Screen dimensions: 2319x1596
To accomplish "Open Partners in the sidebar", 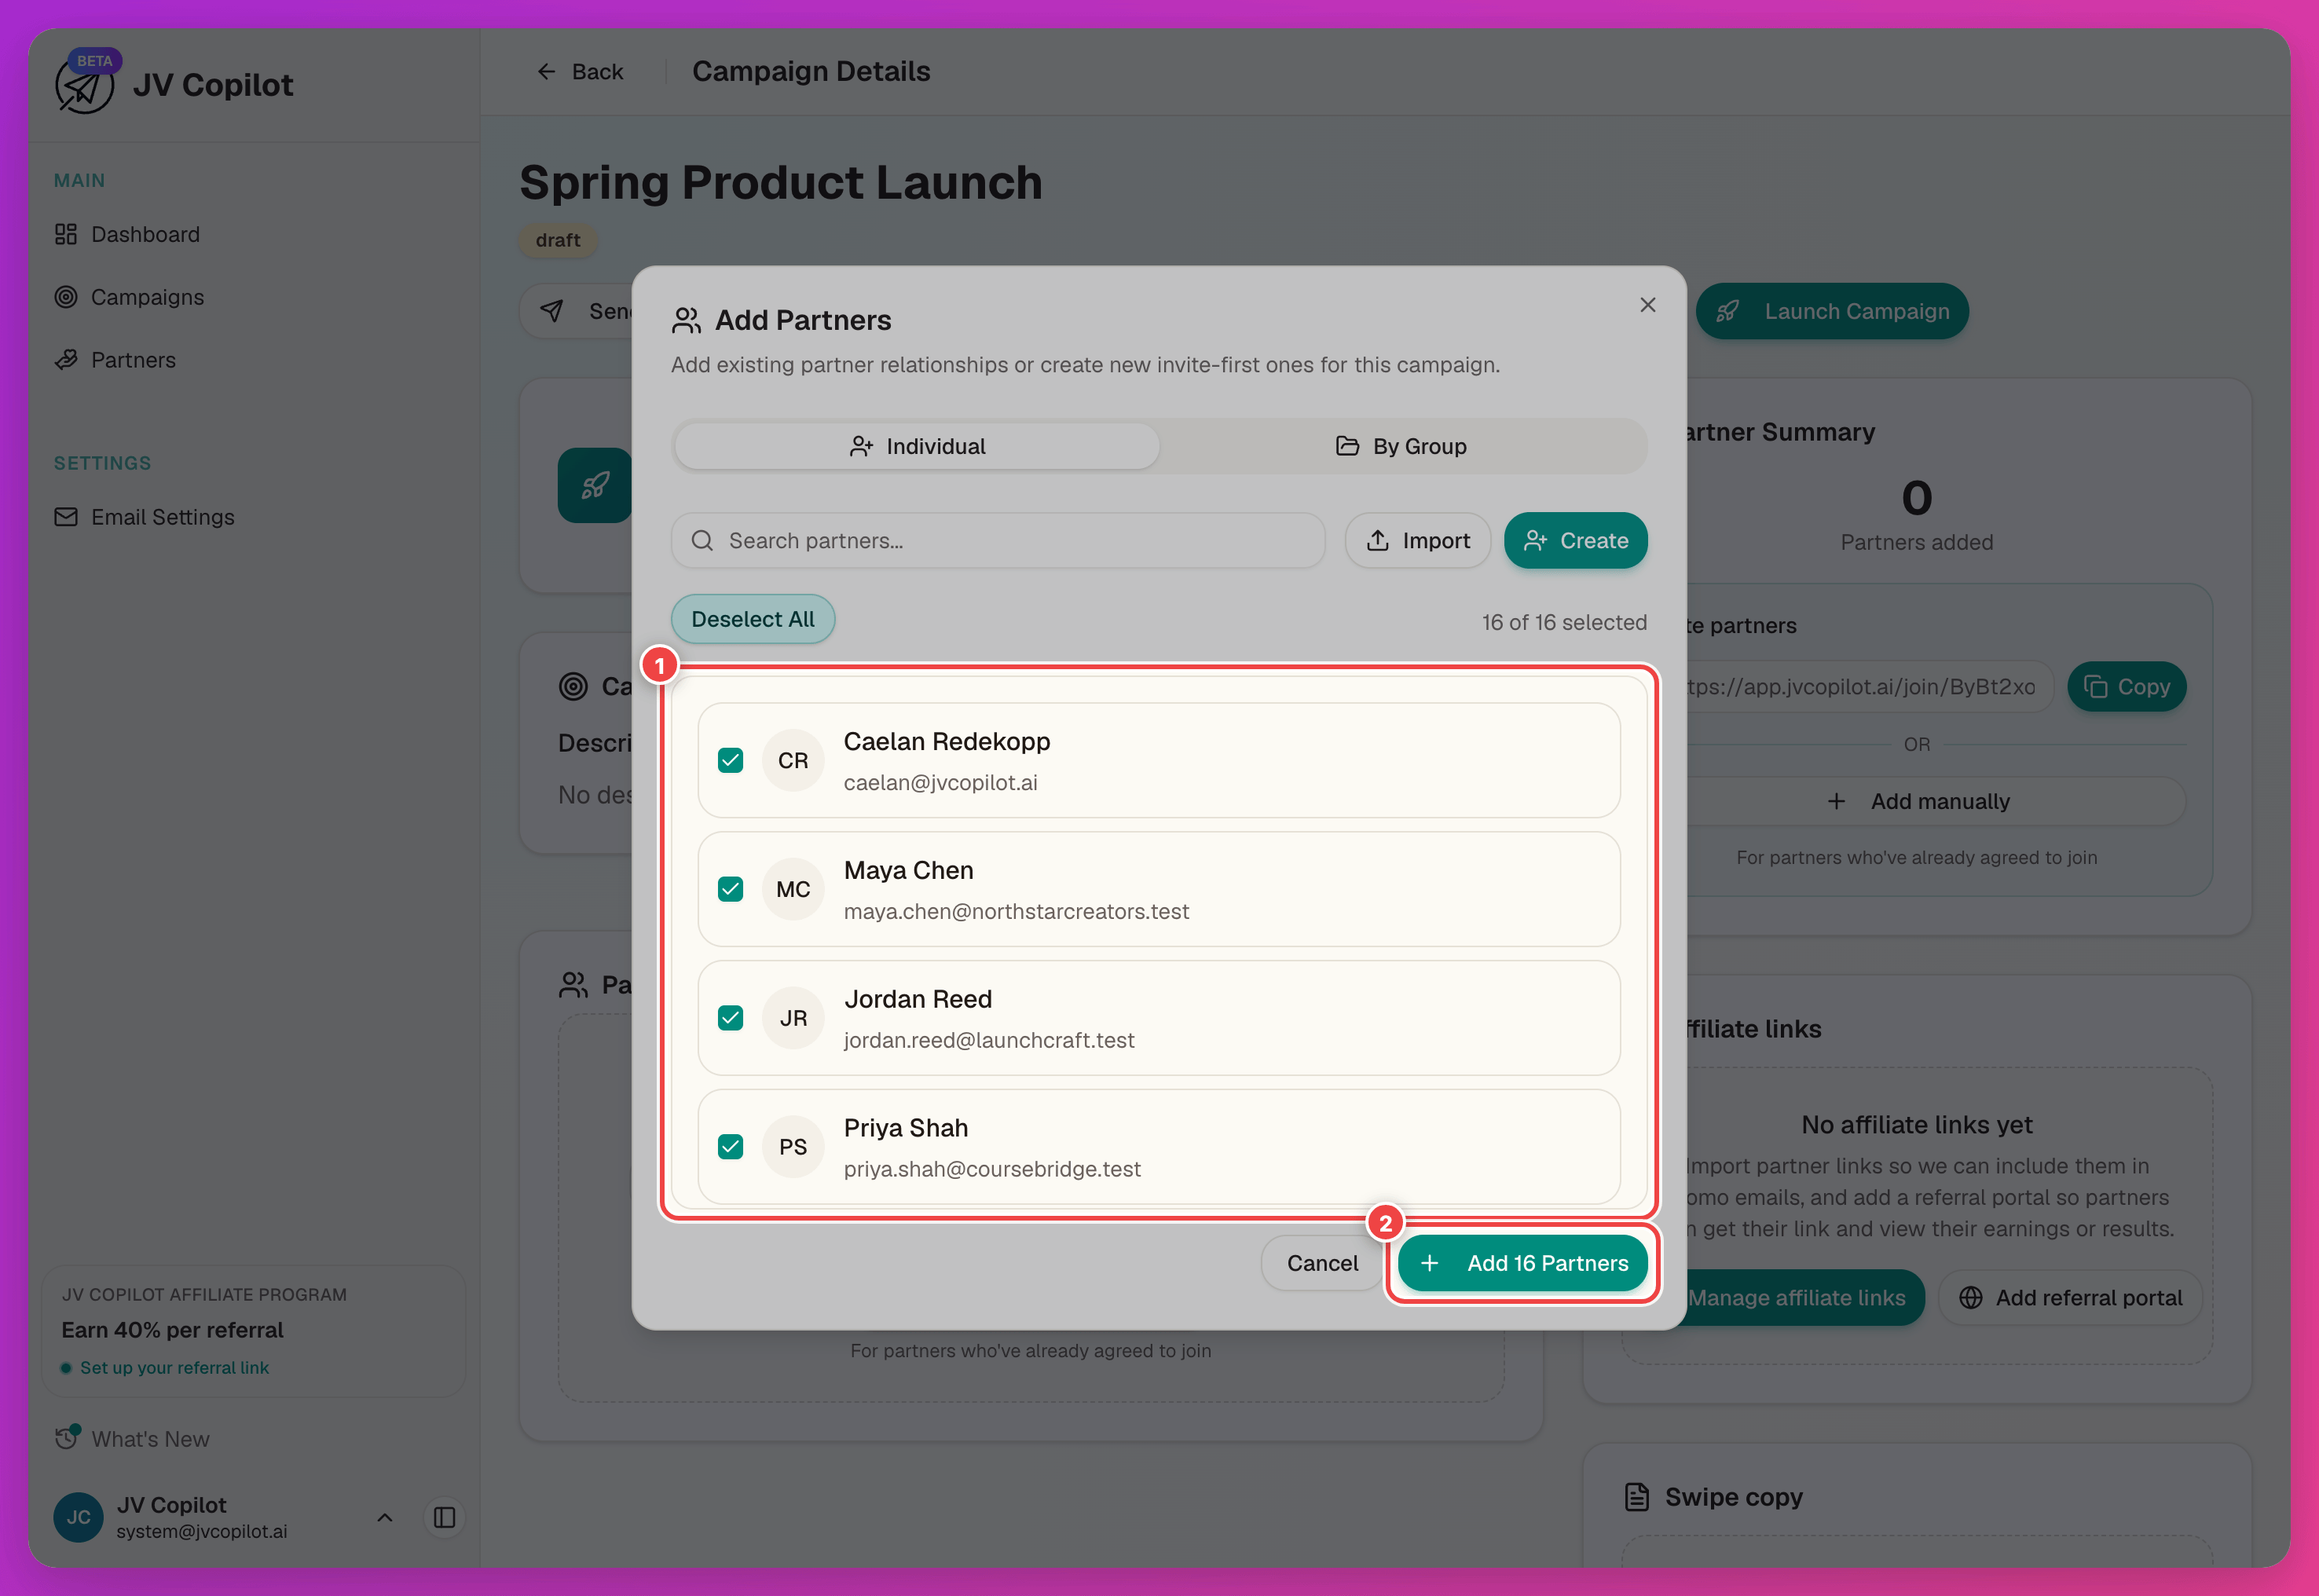I will click(x=115, y=360).
